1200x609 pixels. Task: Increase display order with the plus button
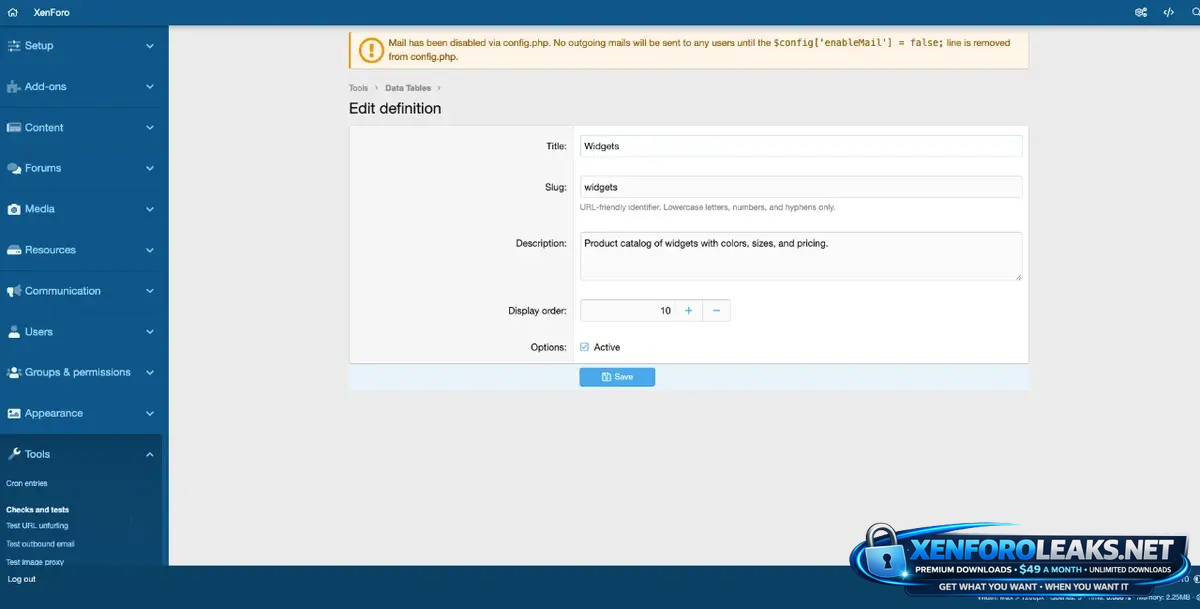coord(688,311)
